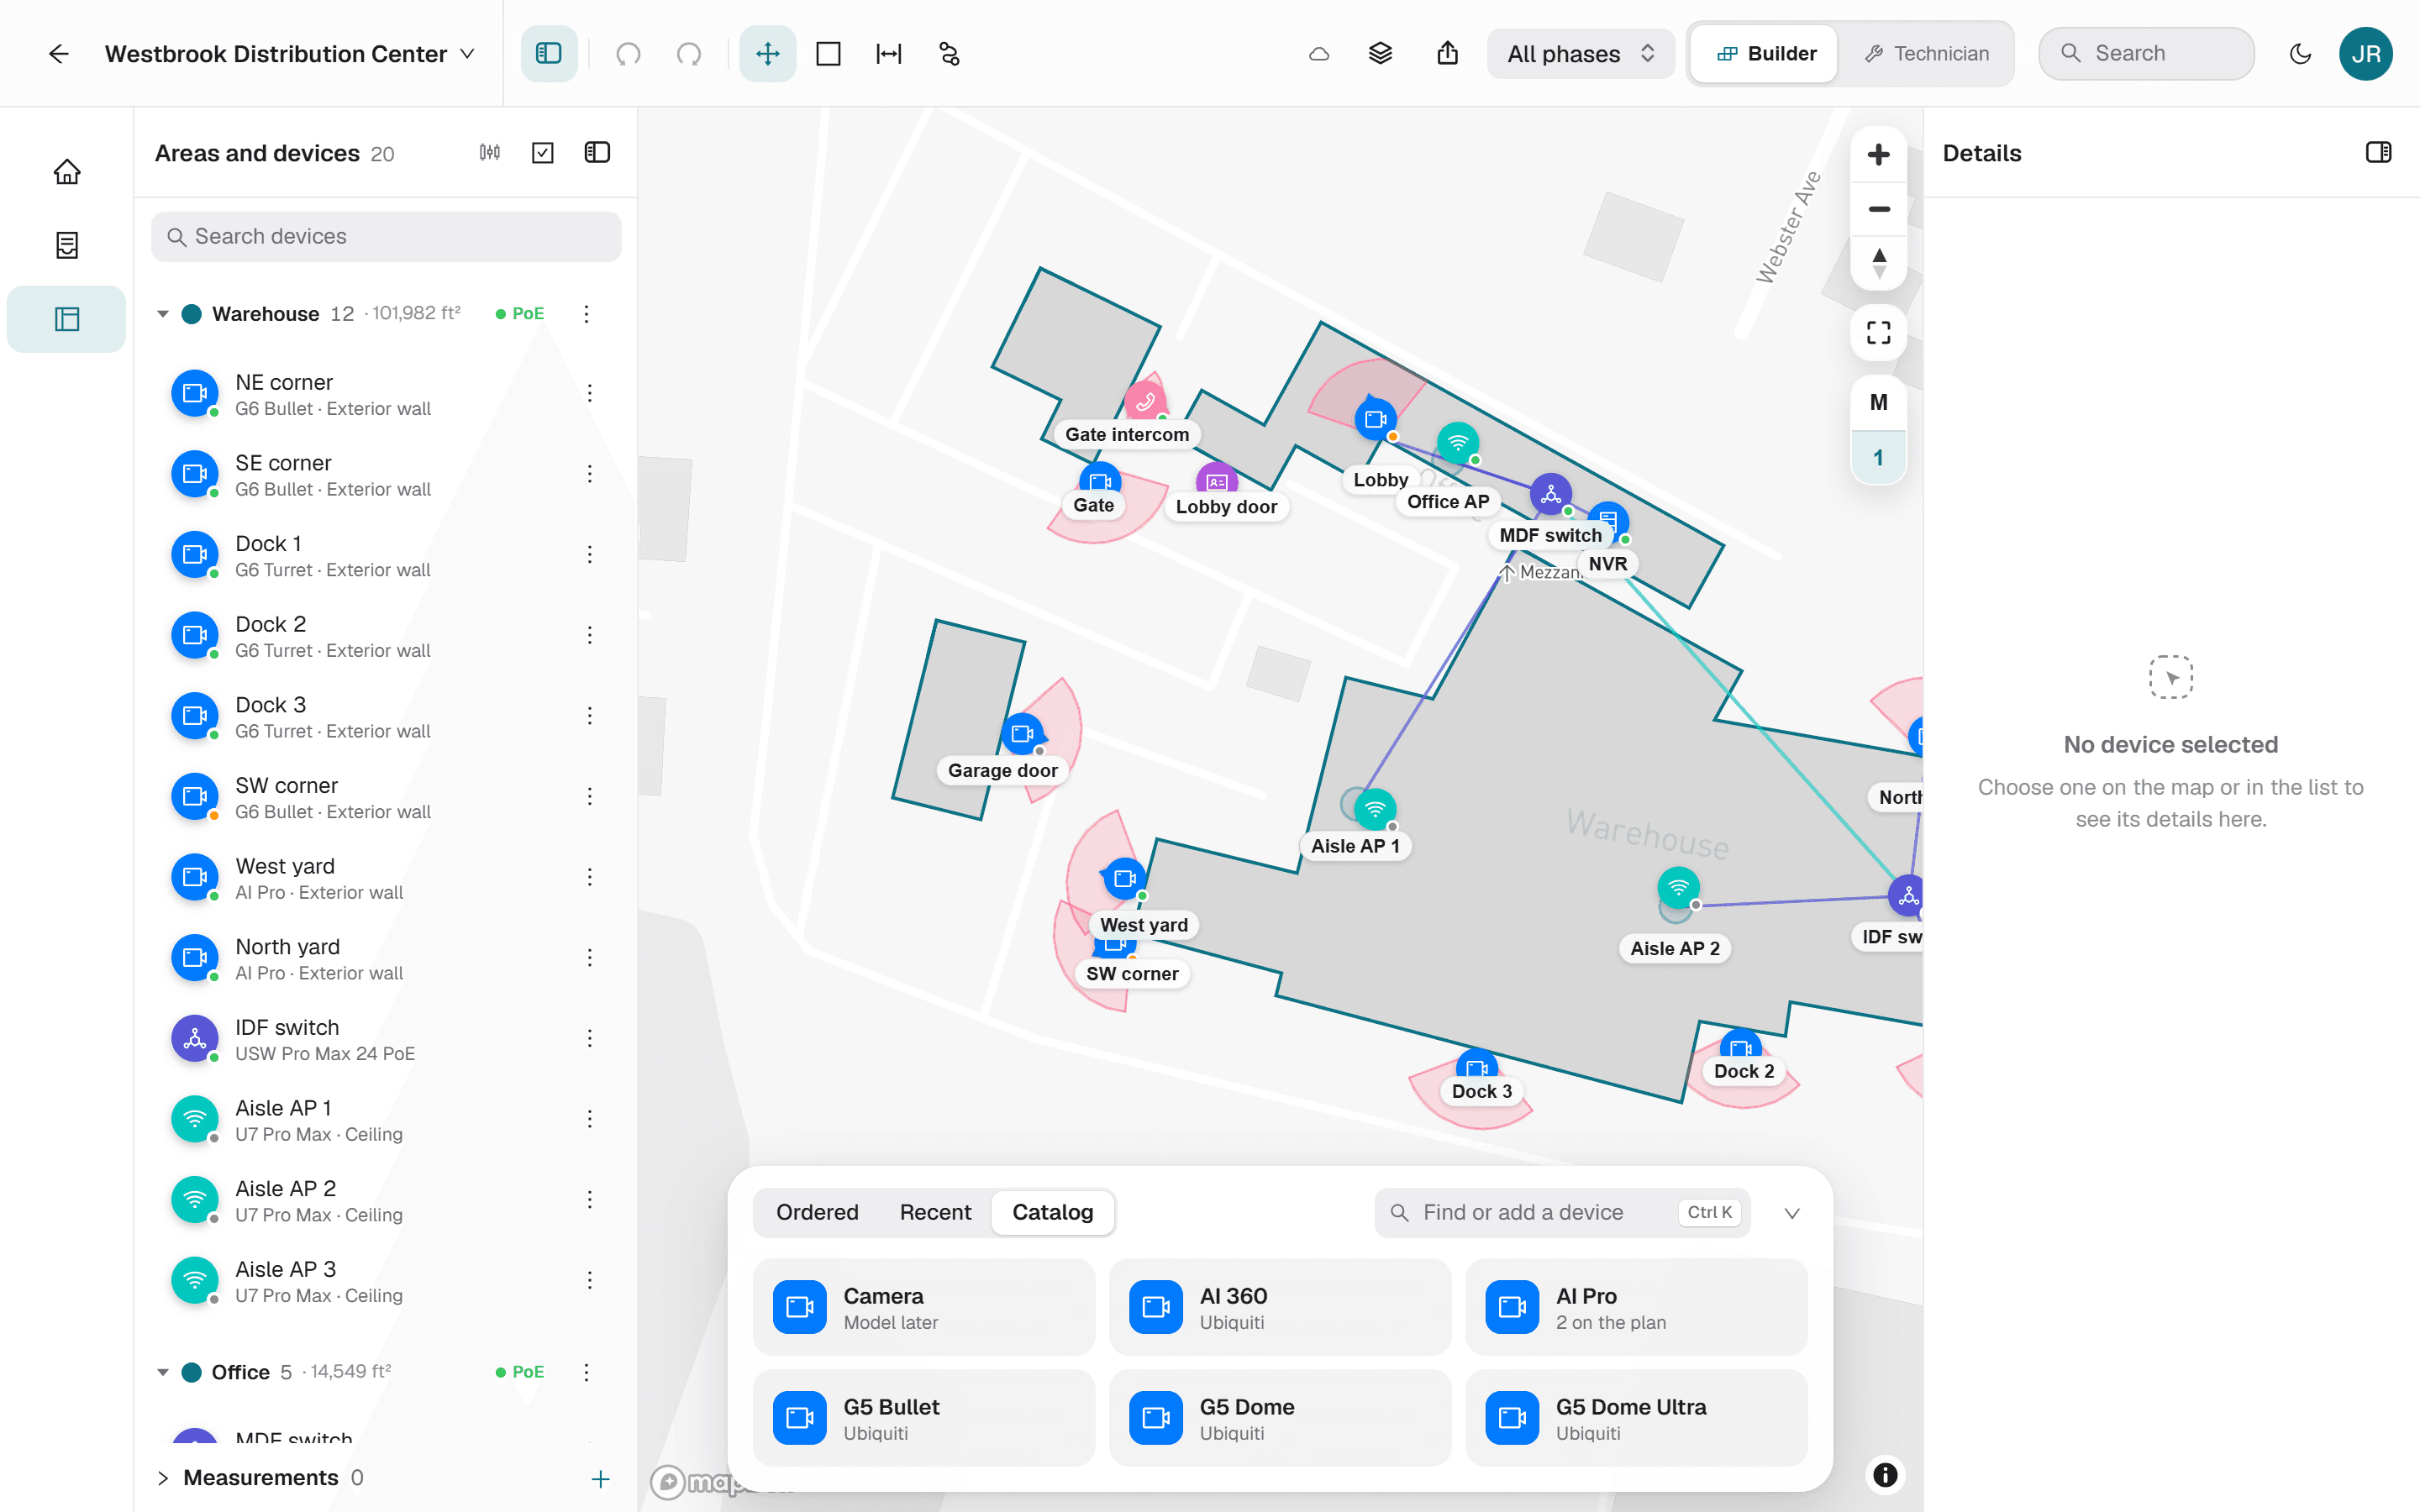Click the Search devices field
Image resolution: width=2420 pixels, height=1512 pixels.
click(386, 237)
